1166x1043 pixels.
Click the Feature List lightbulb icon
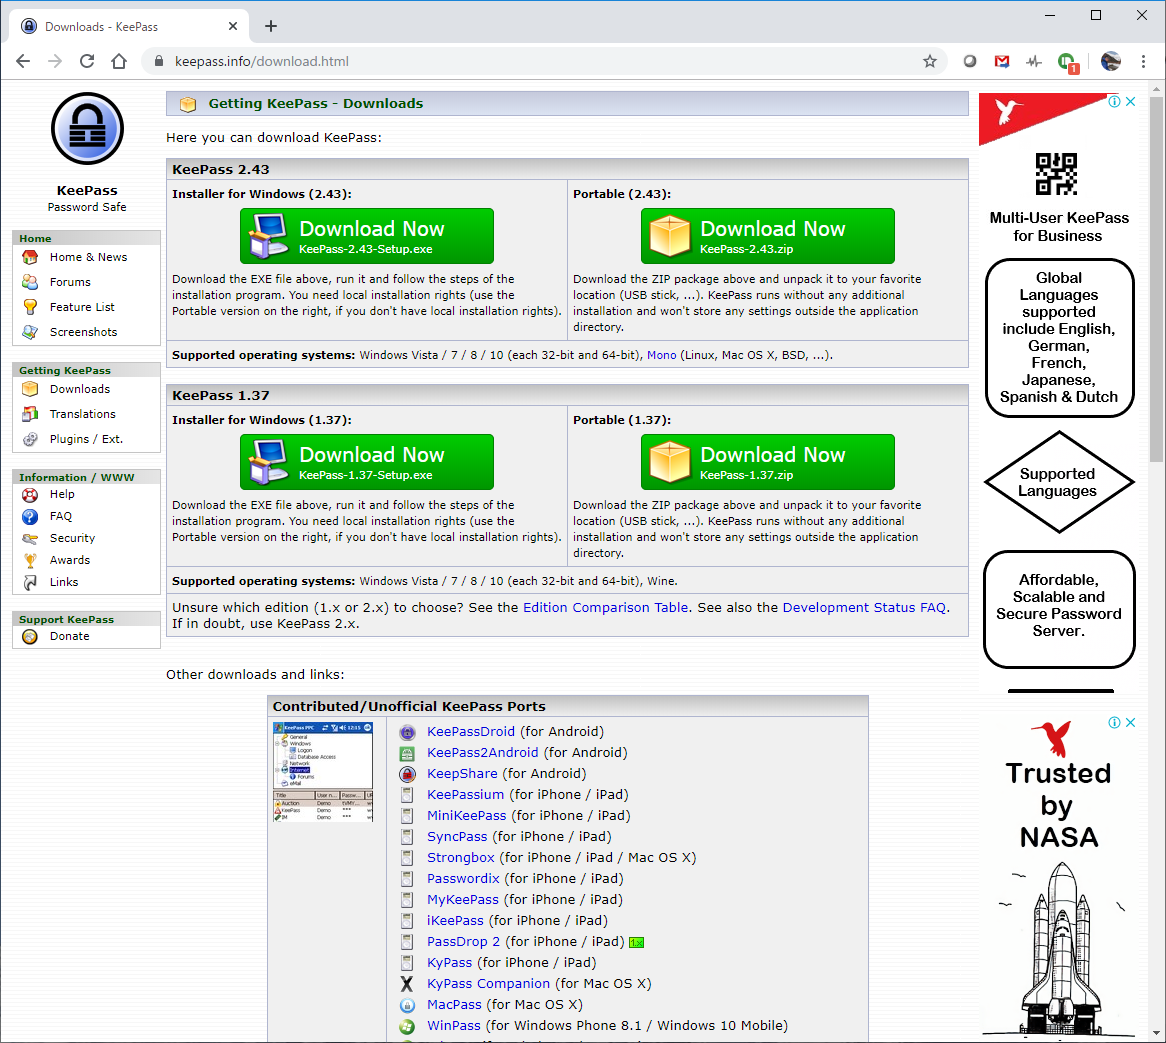[x=30, y=306]
